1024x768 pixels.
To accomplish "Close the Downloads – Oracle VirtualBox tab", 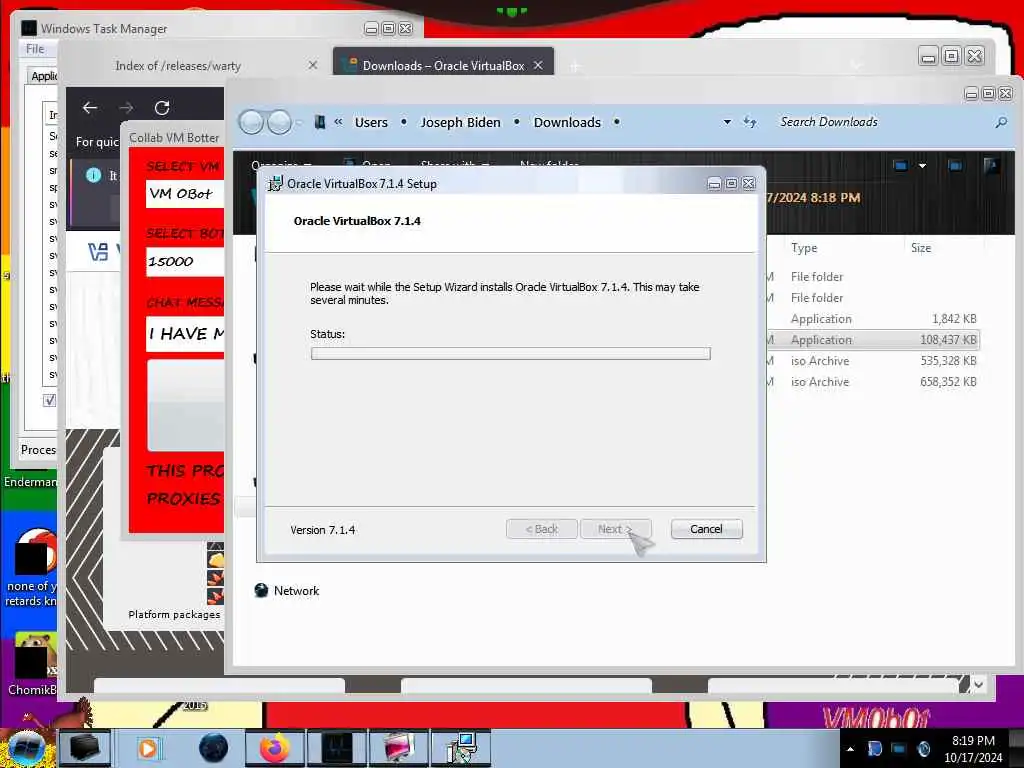I will 537,65.
